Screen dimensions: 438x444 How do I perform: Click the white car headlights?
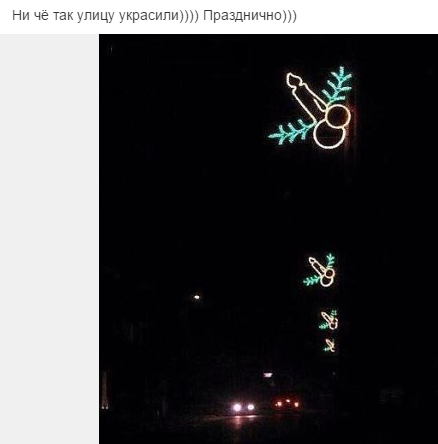point(244,407)
